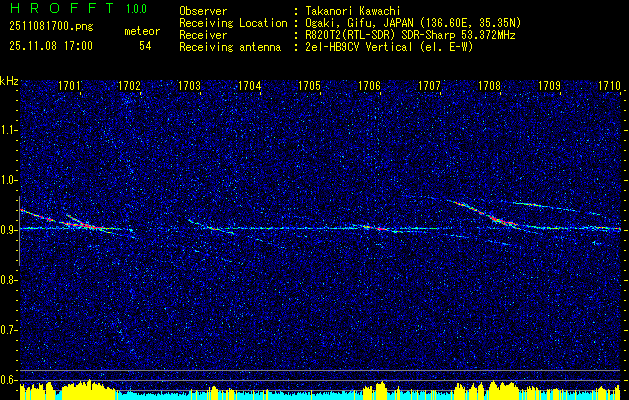
Task: Click the 1709 time marker
Action: click(549, 86)
